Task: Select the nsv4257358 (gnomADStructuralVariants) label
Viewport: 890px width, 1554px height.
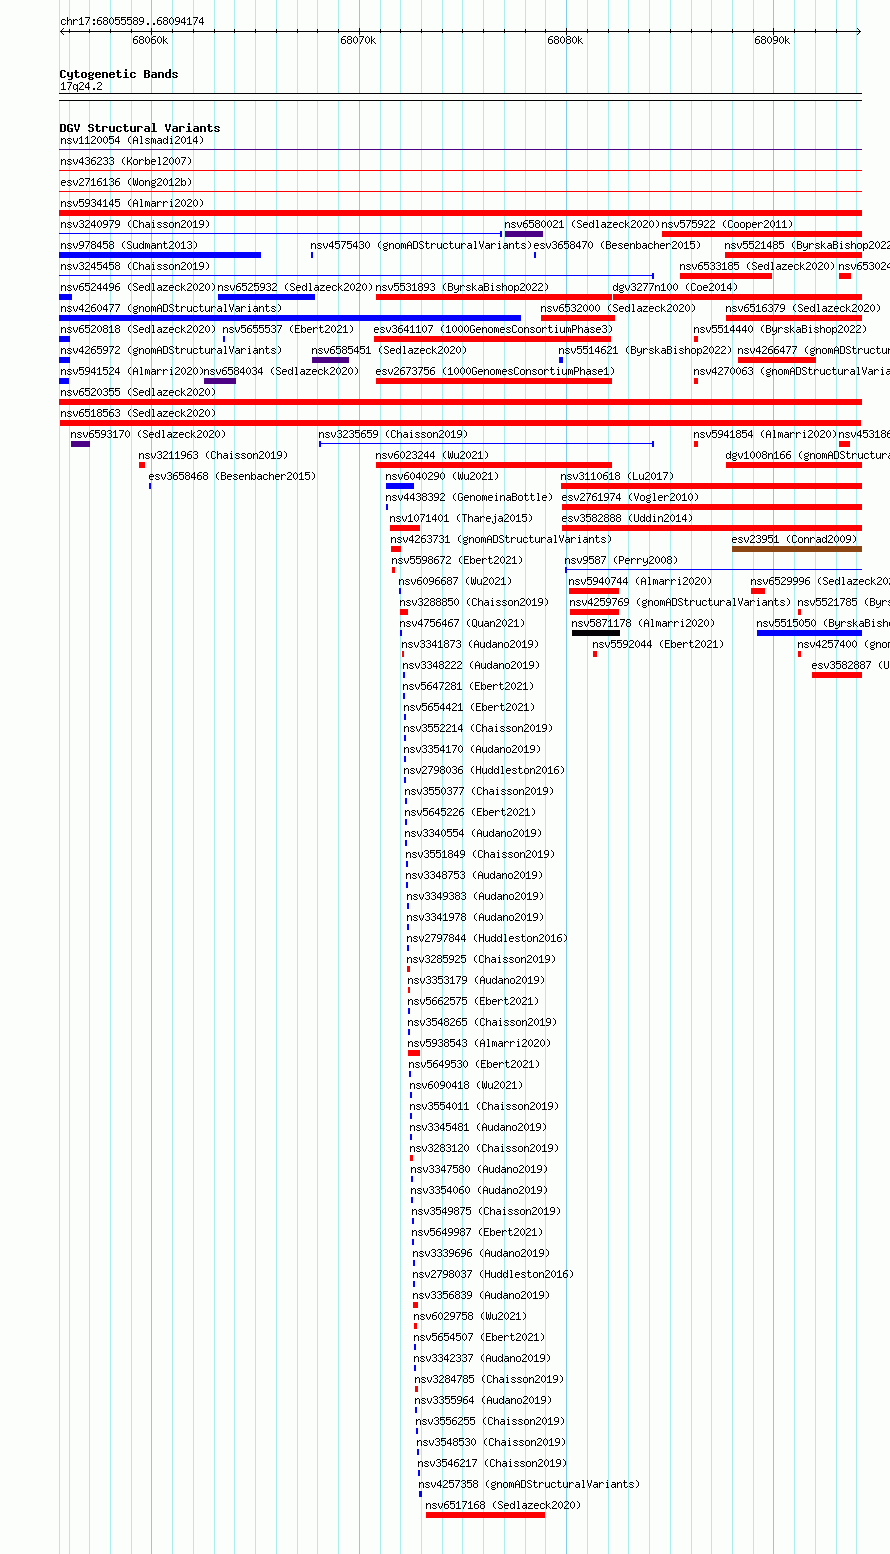Action: point(529,1484)
